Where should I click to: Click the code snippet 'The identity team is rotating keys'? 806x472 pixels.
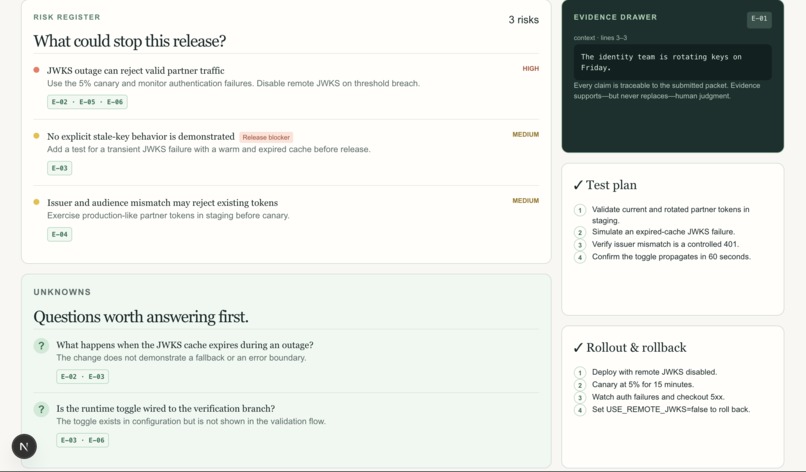672,62
